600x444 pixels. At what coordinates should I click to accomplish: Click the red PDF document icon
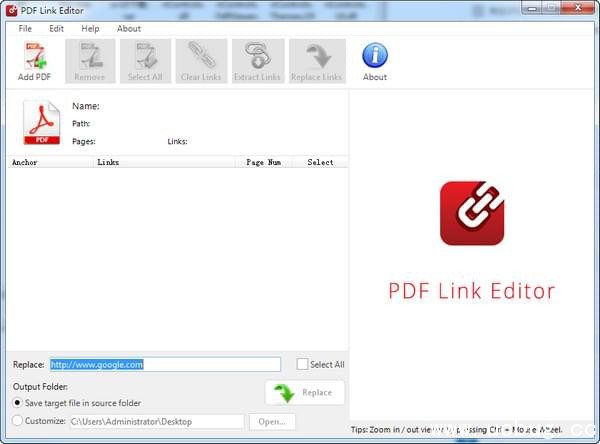point(42,122)
